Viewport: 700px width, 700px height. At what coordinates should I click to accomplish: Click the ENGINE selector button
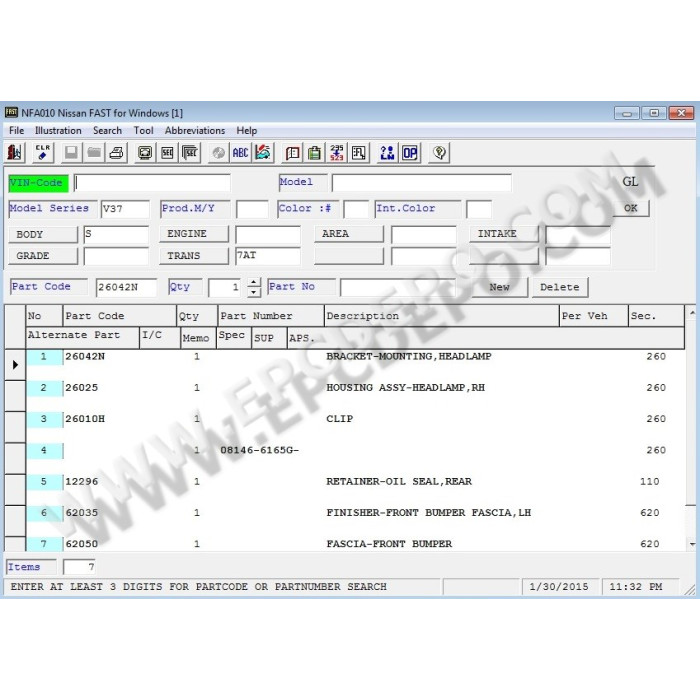point(194,234)
